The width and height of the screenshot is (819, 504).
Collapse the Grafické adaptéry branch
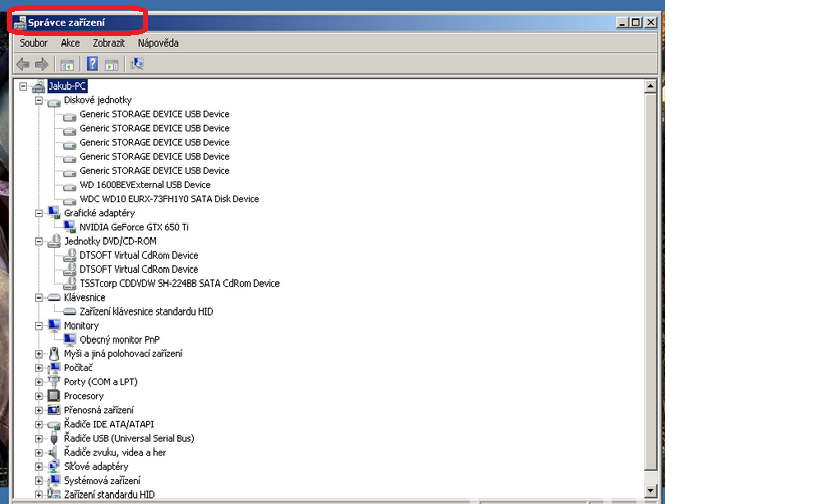[39, 213]
